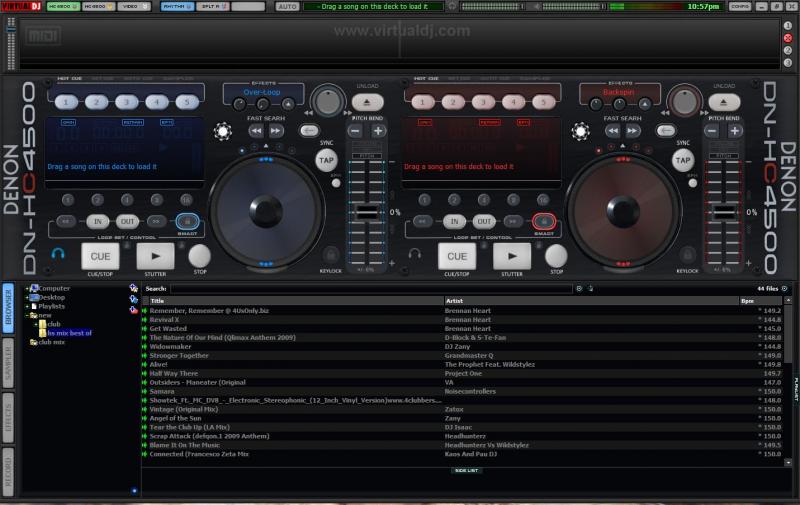Click the MIDI icon in waveform area
Screen dimensions: 800x505
(x=43, y=35)
